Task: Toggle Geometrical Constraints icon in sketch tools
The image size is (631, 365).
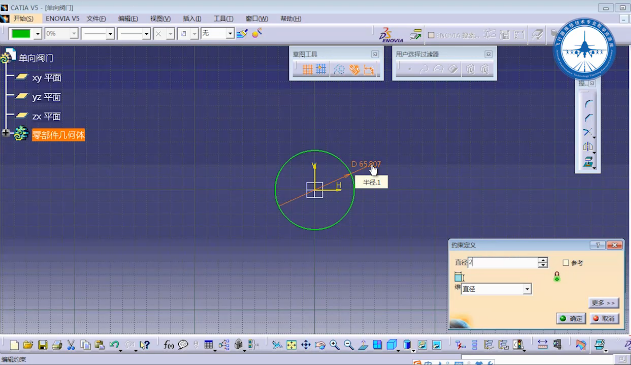Action: (x=354, y=69)
